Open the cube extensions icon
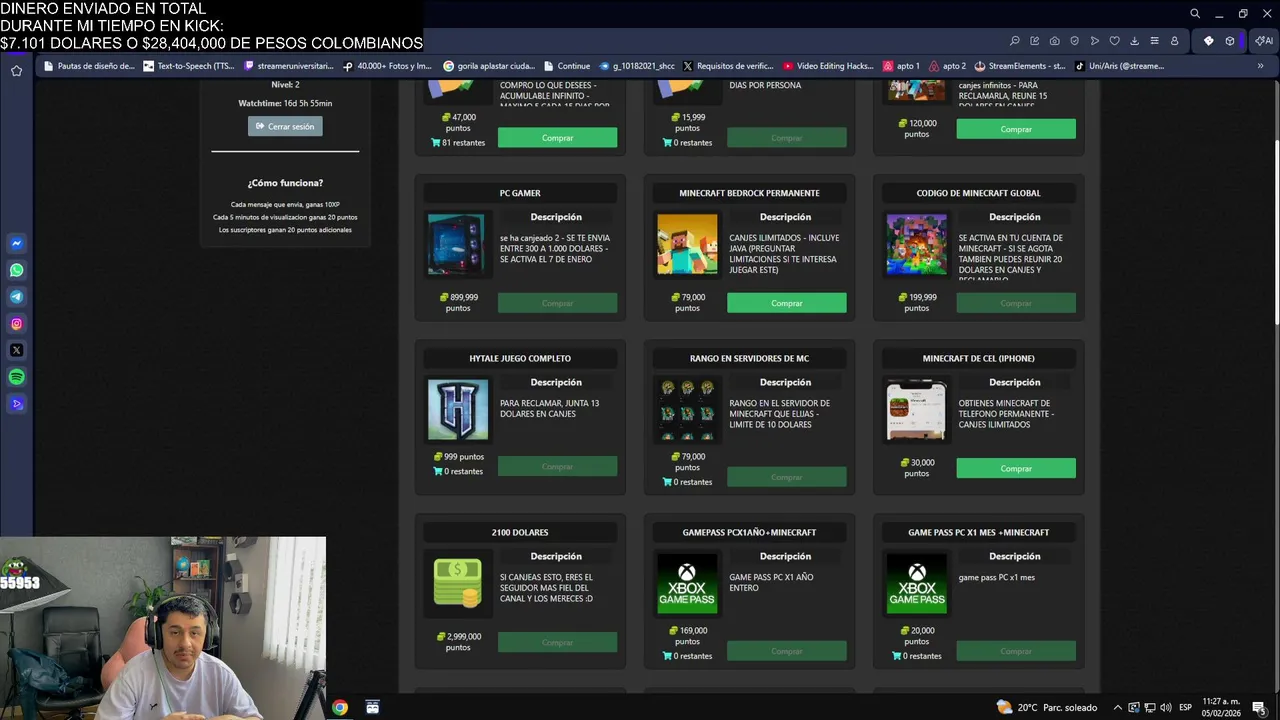The width and height of the screenshot is (1280, 720). [x=1230, y=41]
